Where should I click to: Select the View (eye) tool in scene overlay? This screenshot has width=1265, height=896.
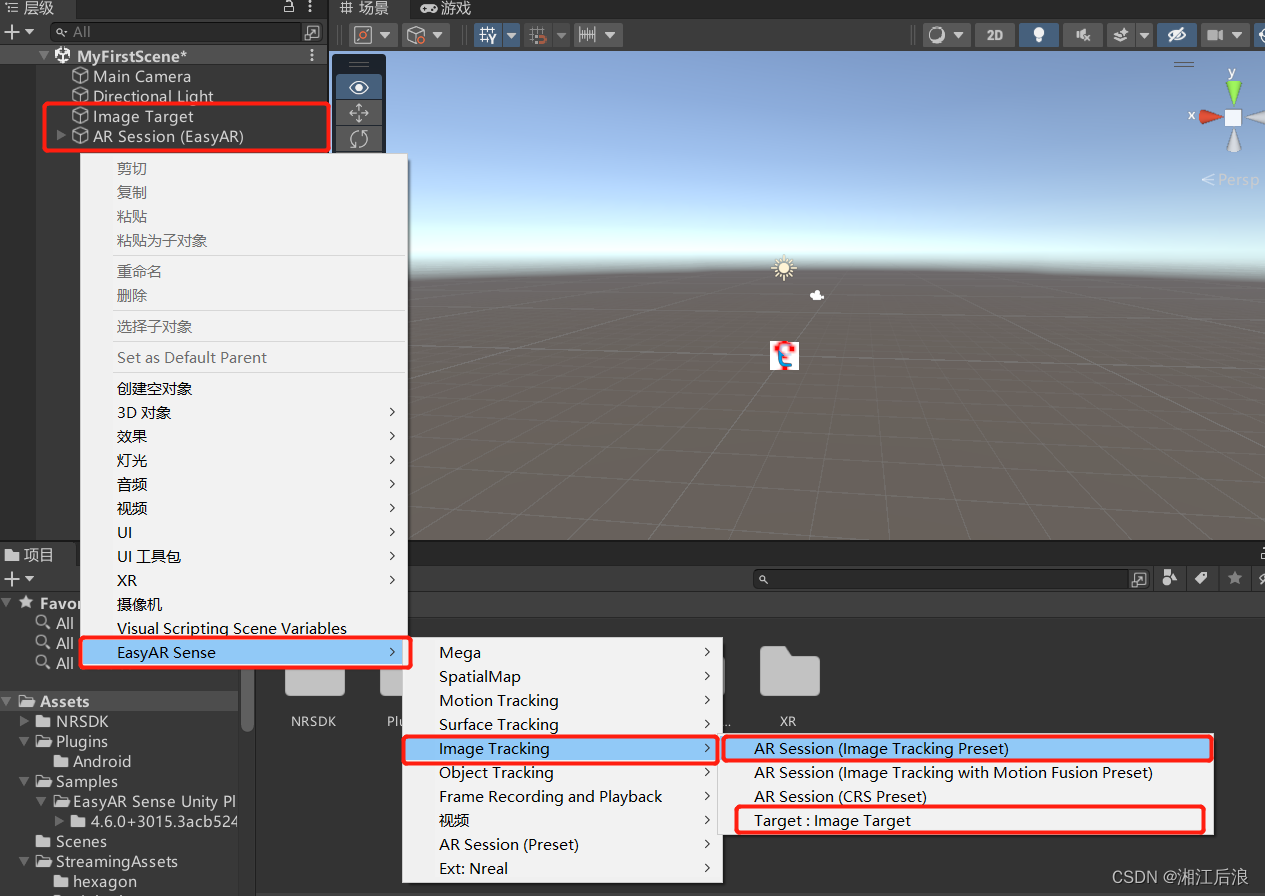click(358, 88)
